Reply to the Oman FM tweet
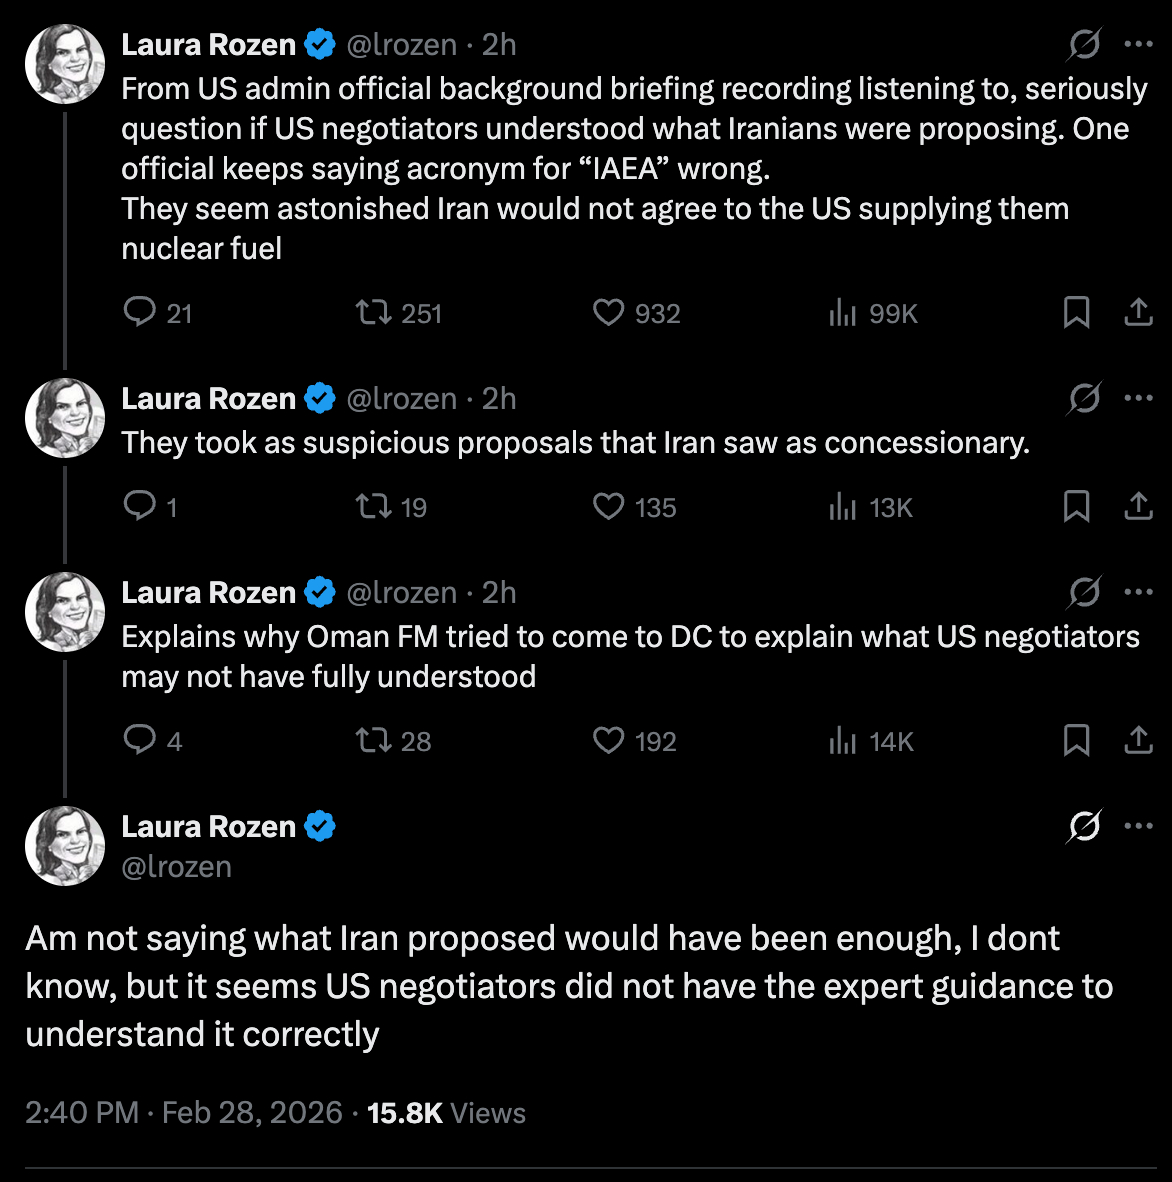Screen dimensions: 1172x1182 (139, 741)
